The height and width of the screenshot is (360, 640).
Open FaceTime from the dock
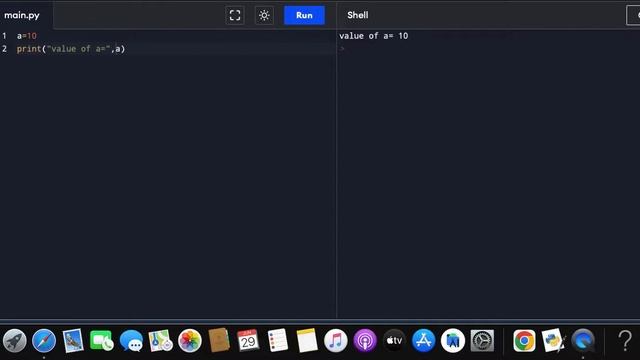click(102, 340)
